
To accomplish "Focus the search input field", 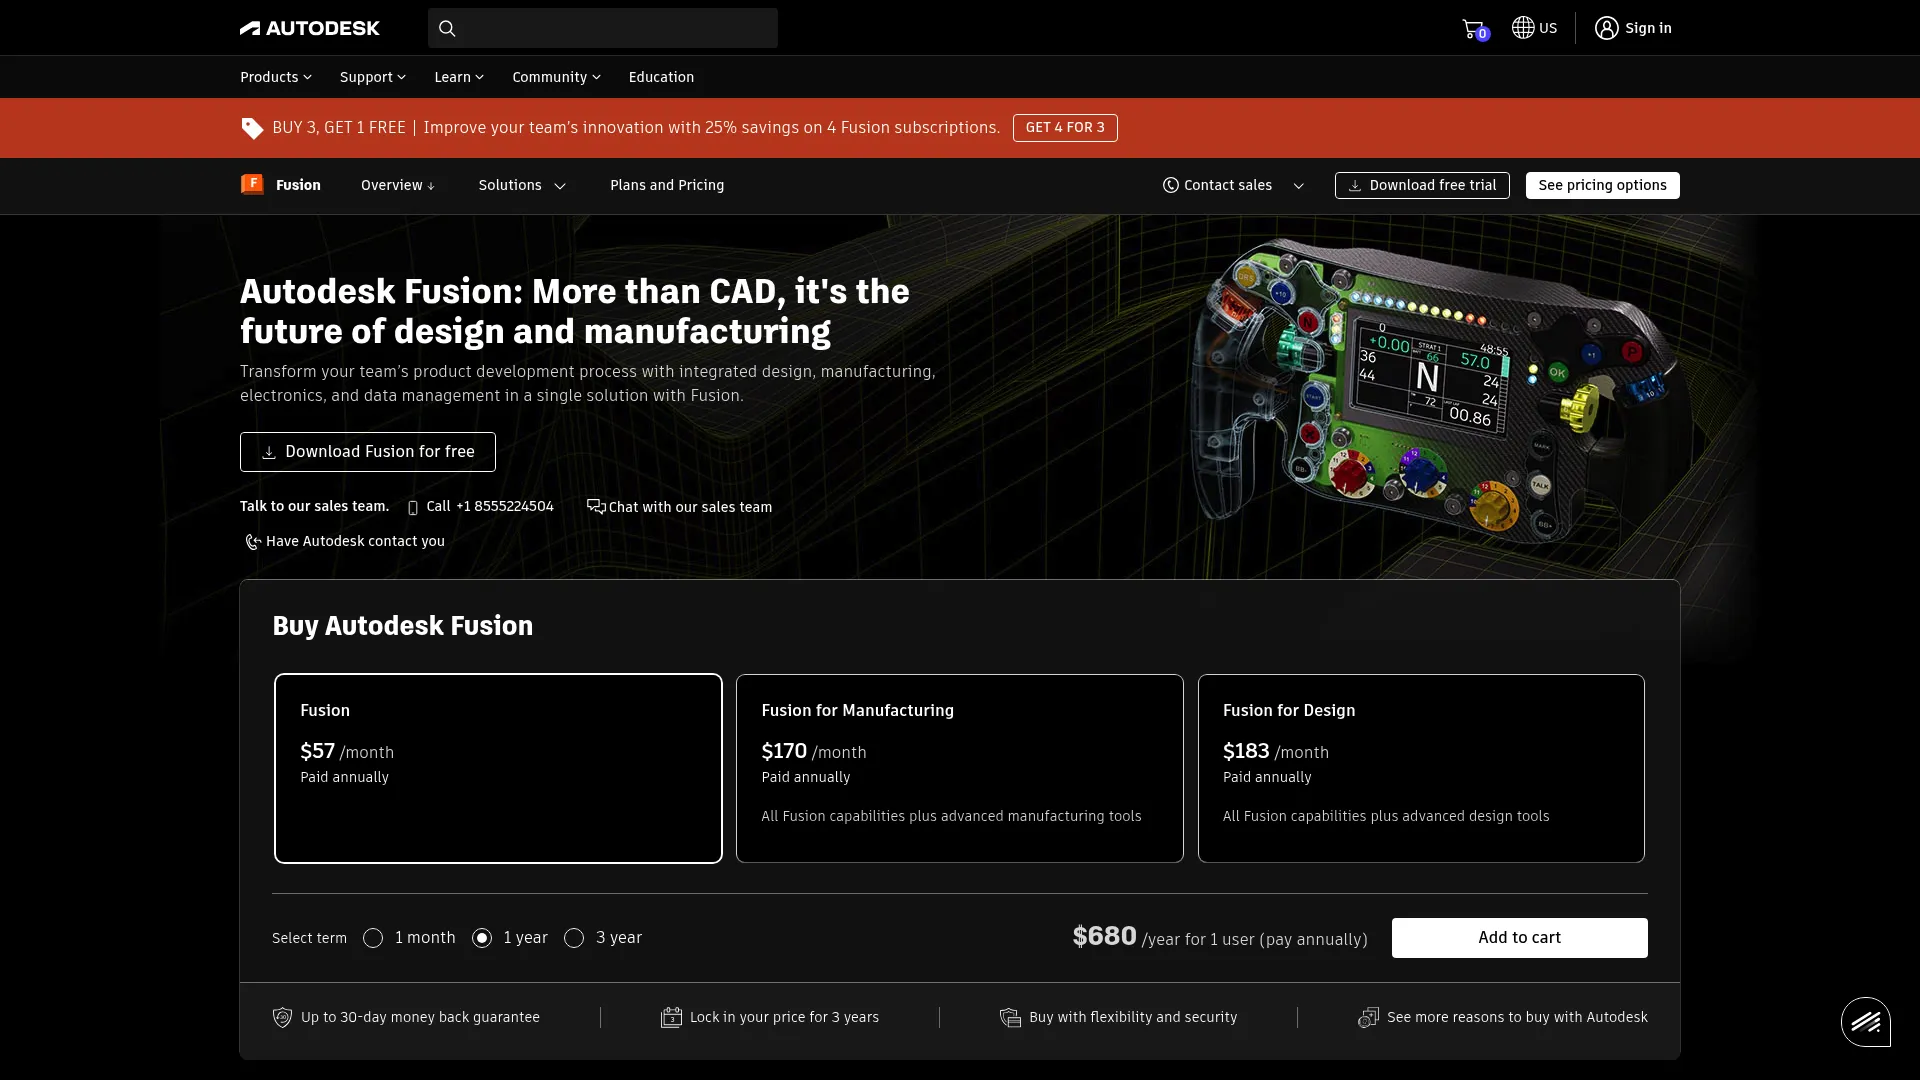I will [x=603, y=28].
